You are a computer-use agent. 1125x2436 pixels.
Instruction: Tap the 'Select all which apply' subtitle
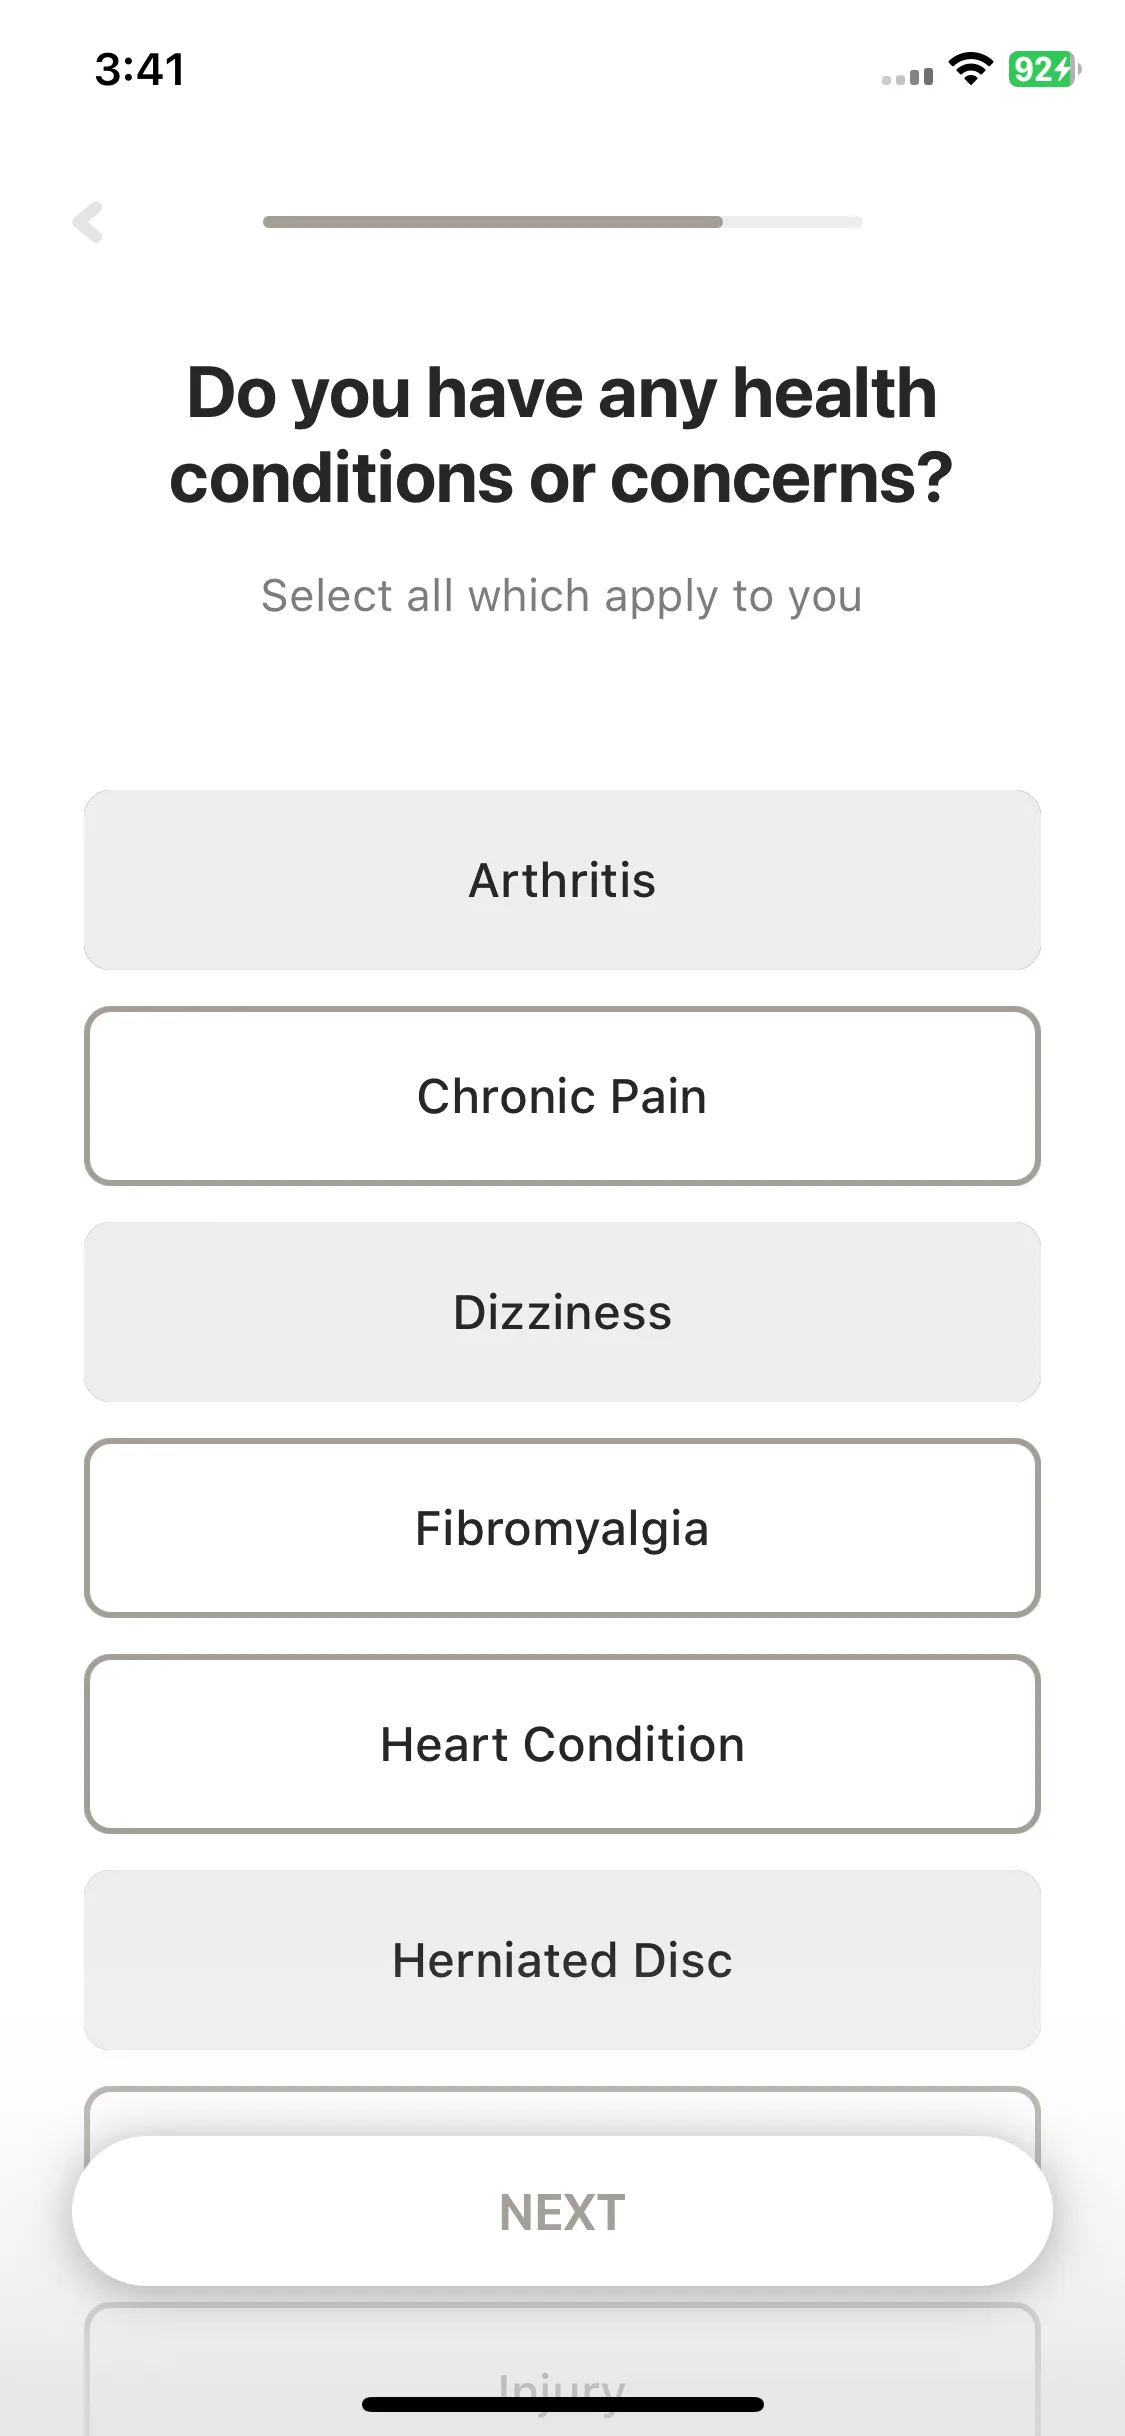[562, 596]
